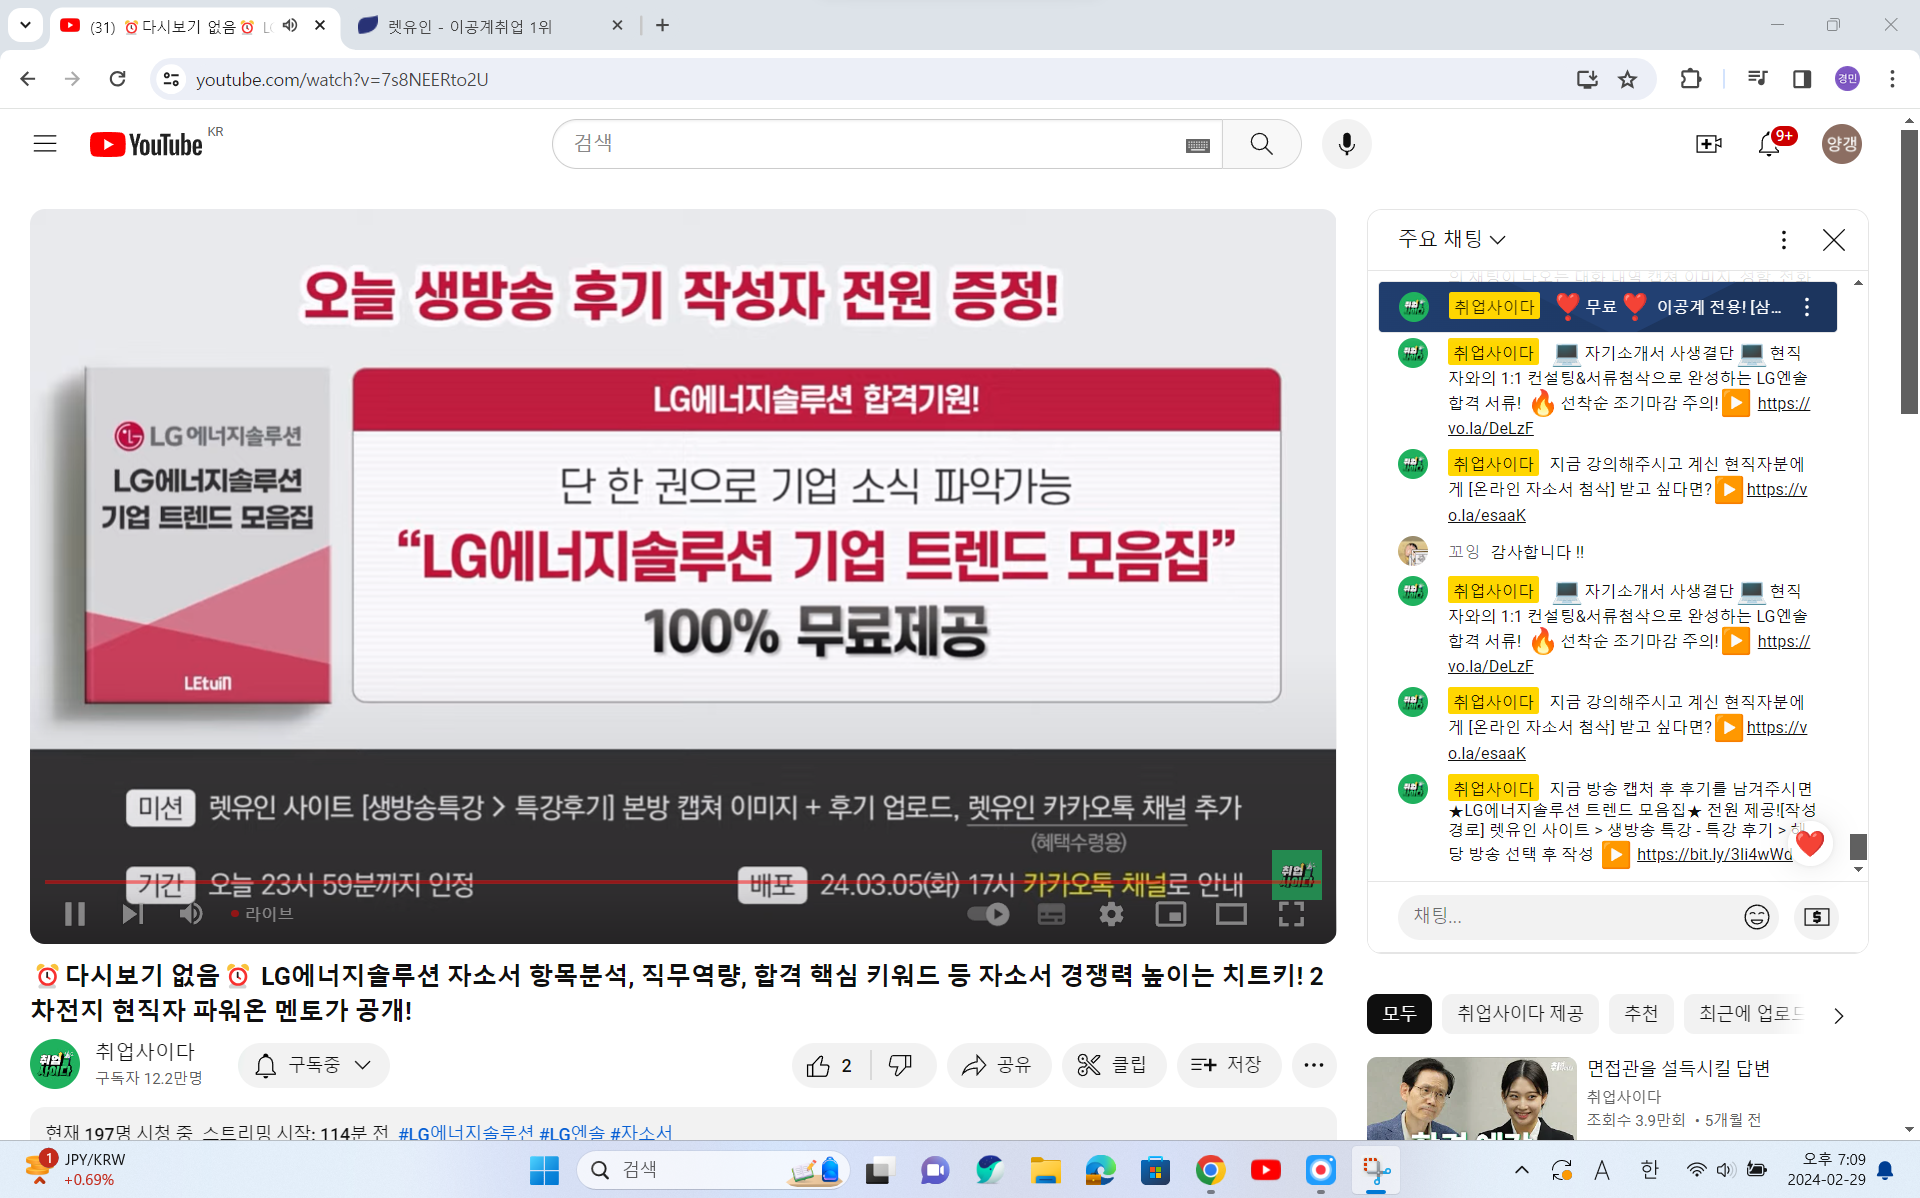
Task: Open Windows Start menu
Action: click(544, 1170)
